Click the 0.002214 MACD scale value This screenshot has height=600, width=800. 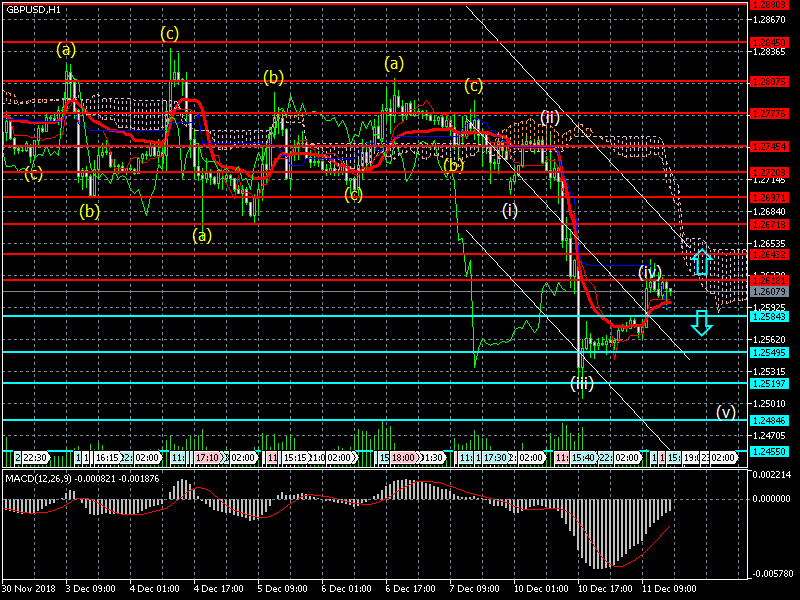tap(771, 475)
